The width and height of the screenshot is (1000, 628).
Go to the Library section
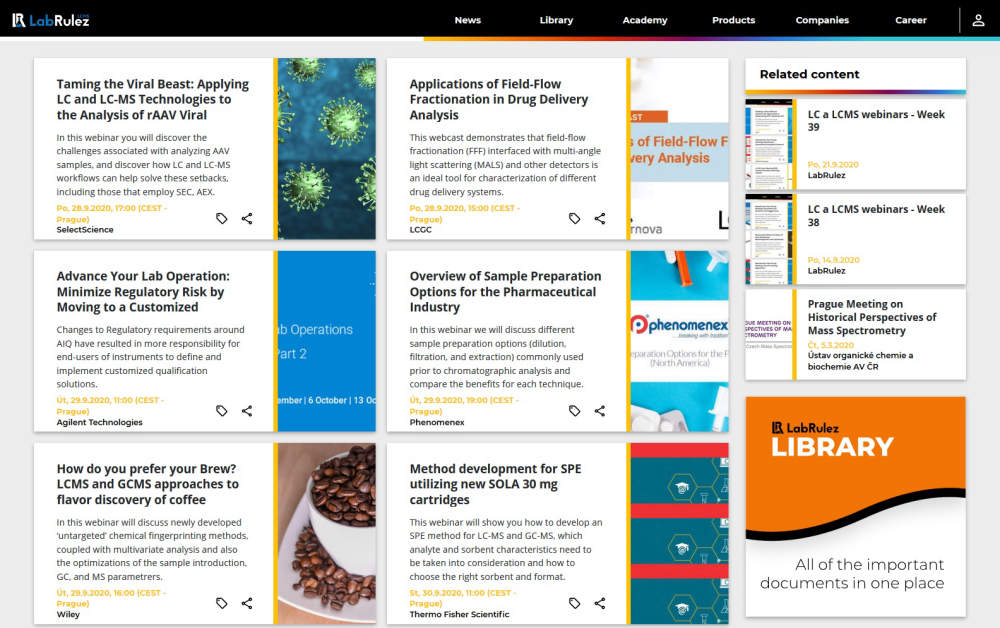point(556,20)
